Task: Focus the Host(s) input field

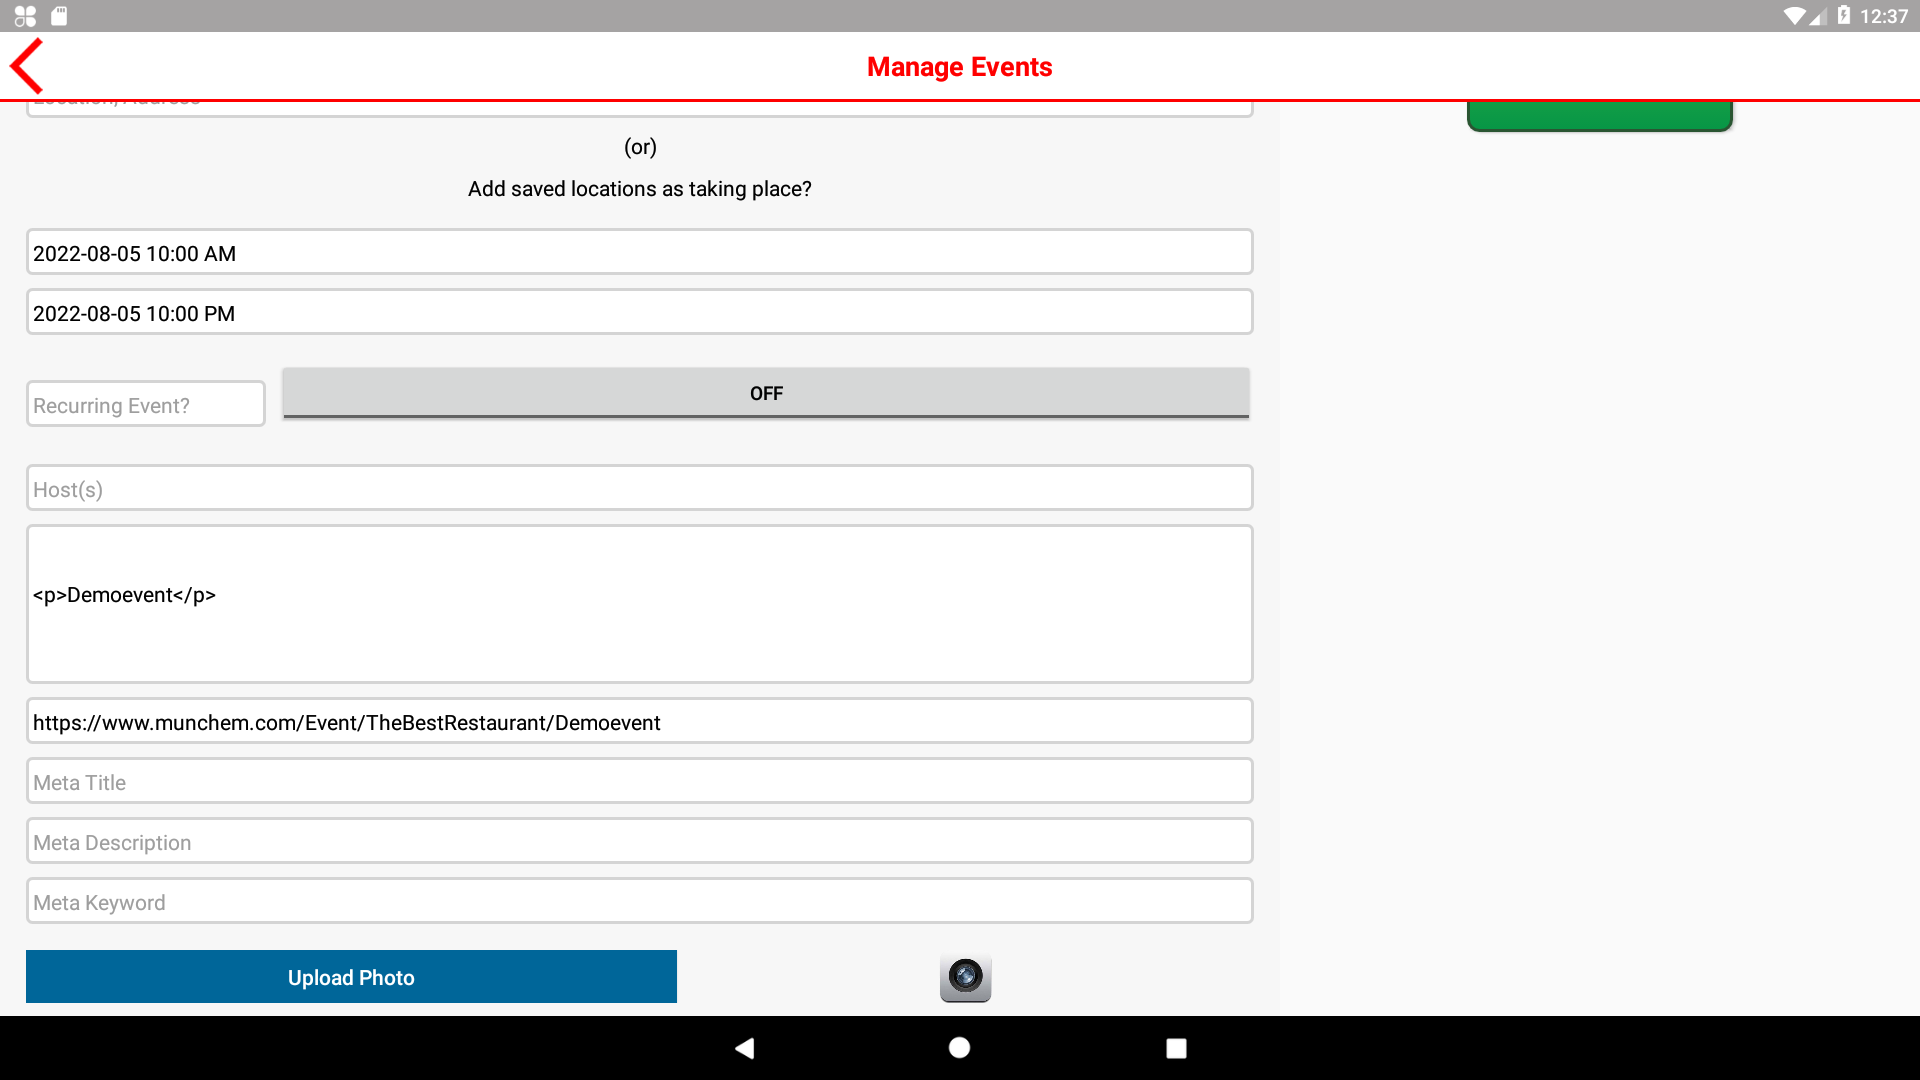Action: pos(639,489)
